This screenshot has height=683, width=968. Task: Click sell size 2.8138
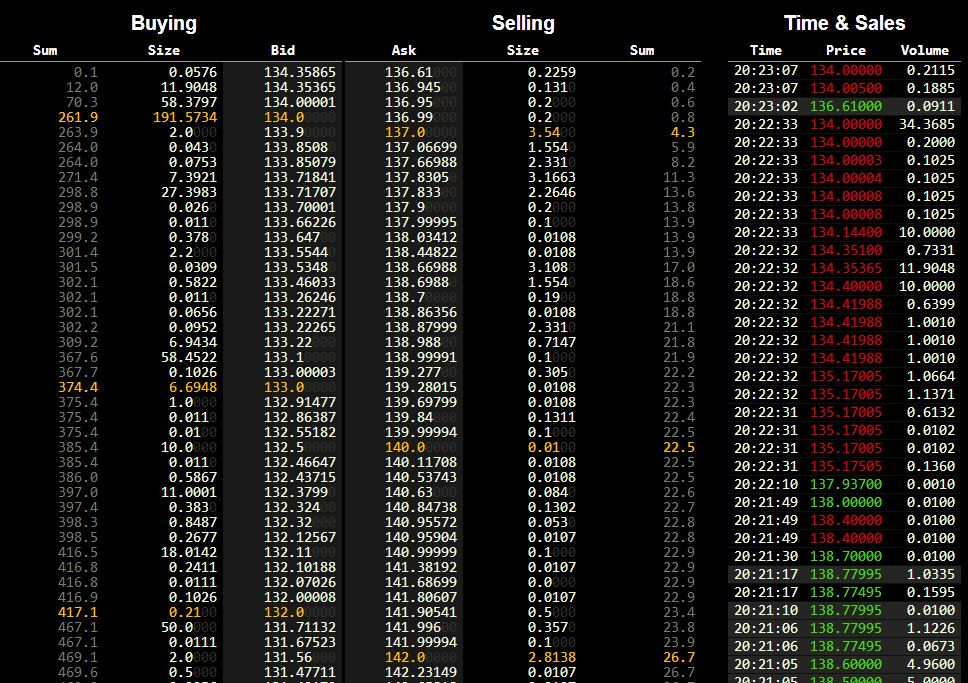point(552,658)
